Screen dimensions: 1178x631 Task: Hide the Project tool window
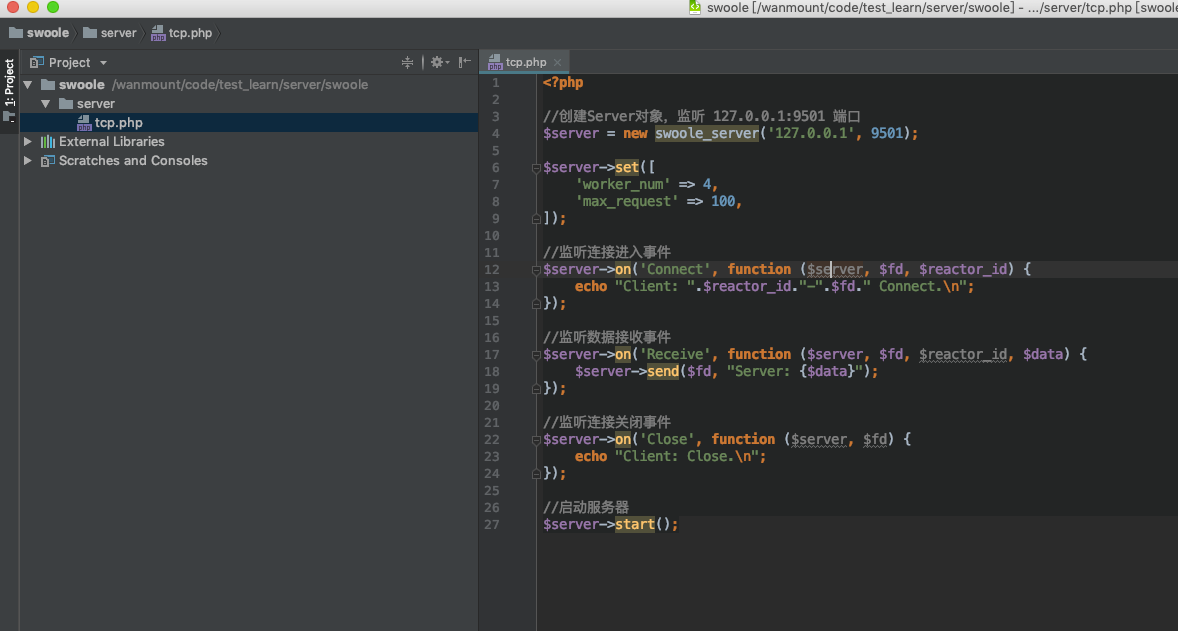[x=464, y=62]
